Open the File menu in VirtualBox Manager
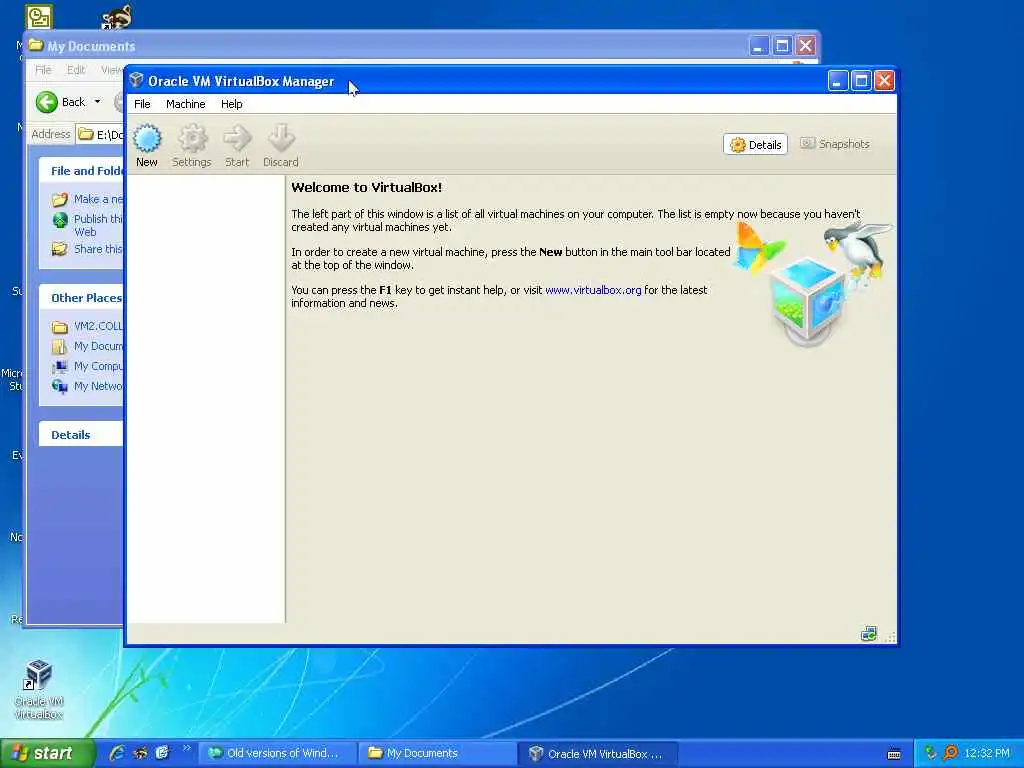This screenshot has height=768, width=1024. point(142,104)
